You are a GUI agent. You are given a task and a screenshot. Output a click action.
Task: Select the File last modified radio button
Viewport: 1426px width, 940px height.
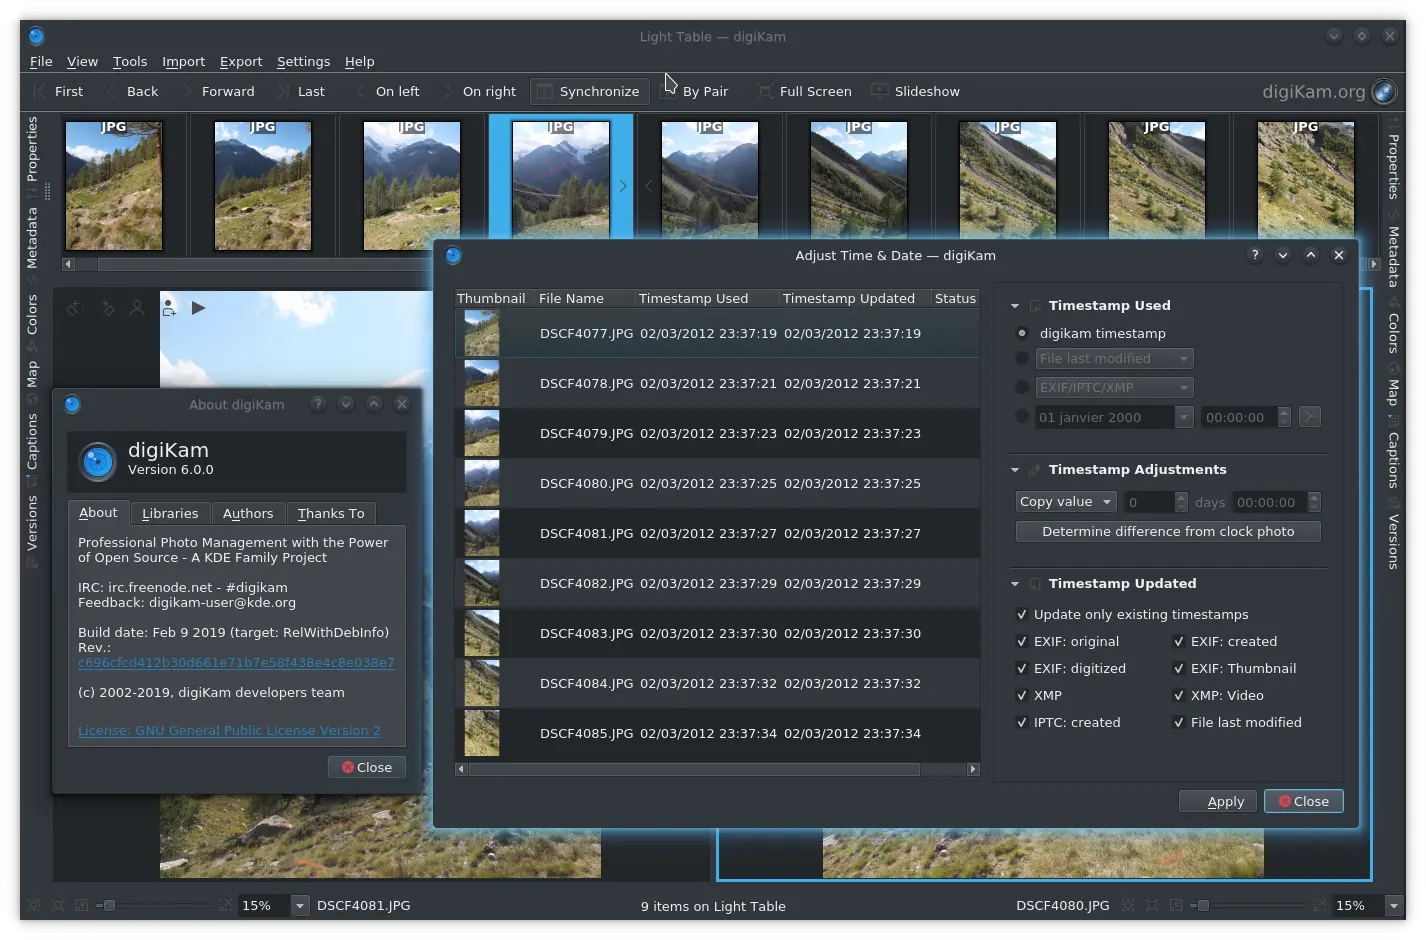pos(1022,358)
